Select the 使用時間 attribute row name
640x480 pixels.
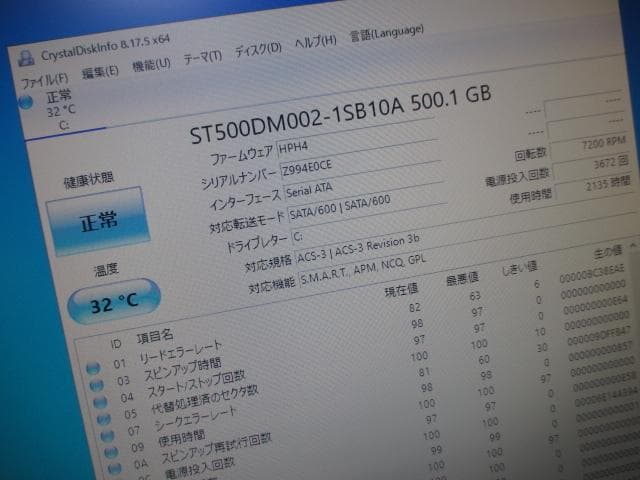click(182, 439)
